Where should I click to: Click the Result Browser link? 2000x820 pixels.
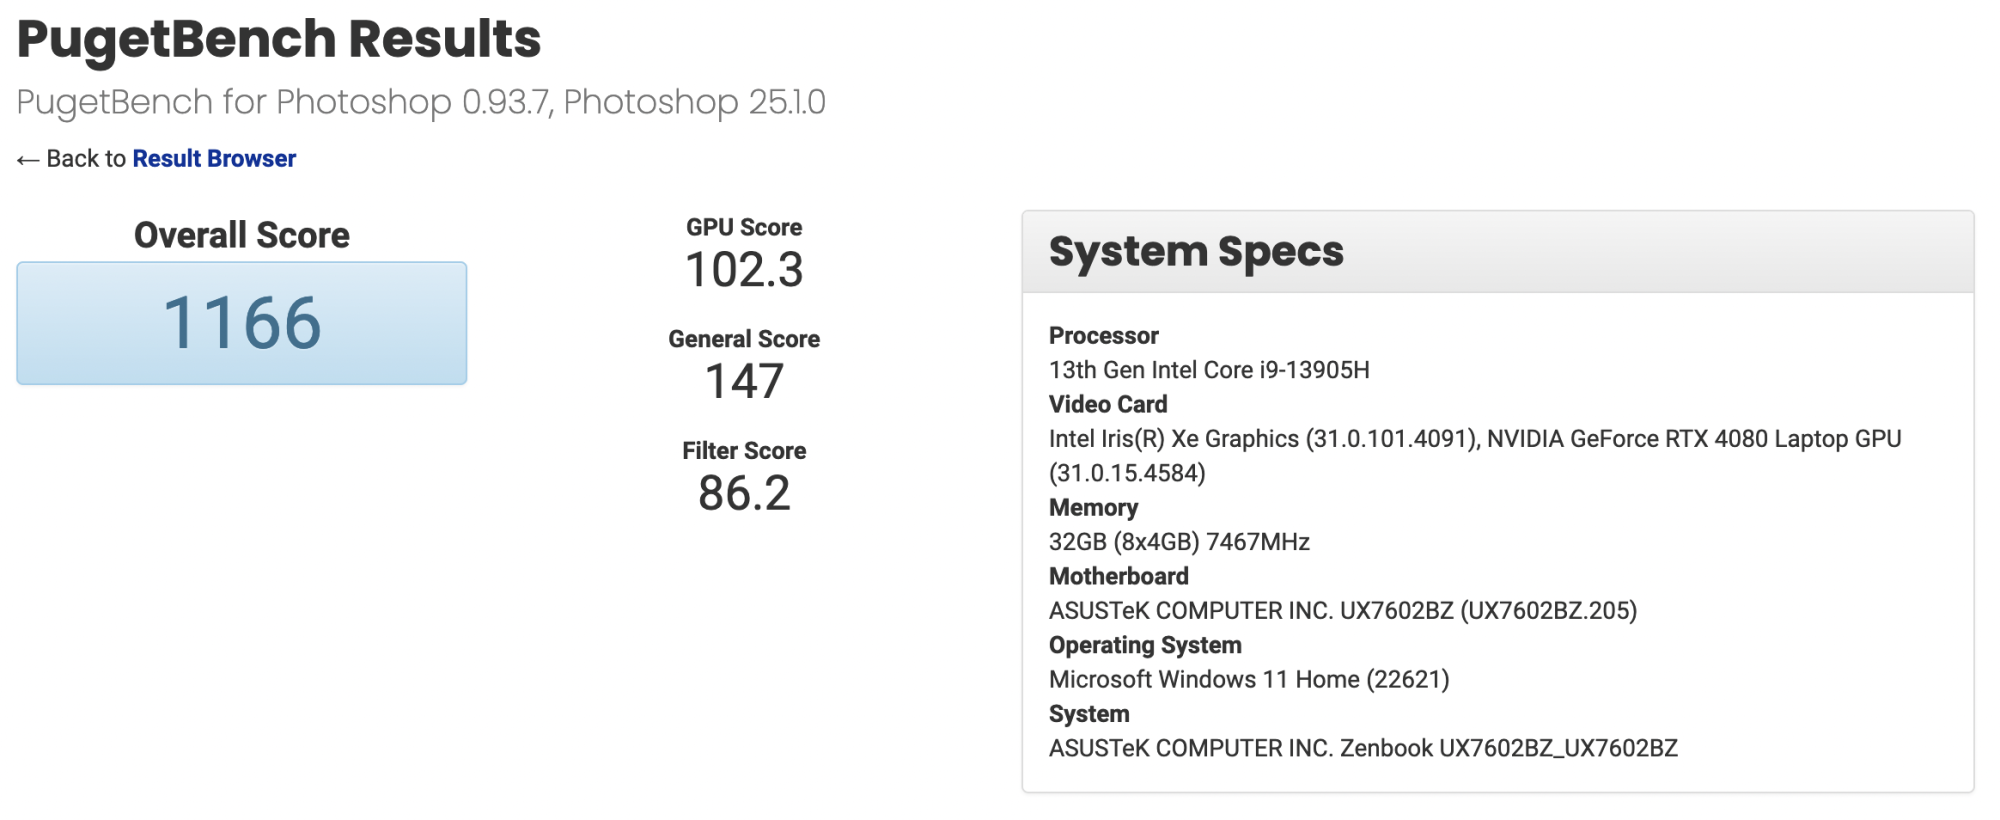coord(214,159)
